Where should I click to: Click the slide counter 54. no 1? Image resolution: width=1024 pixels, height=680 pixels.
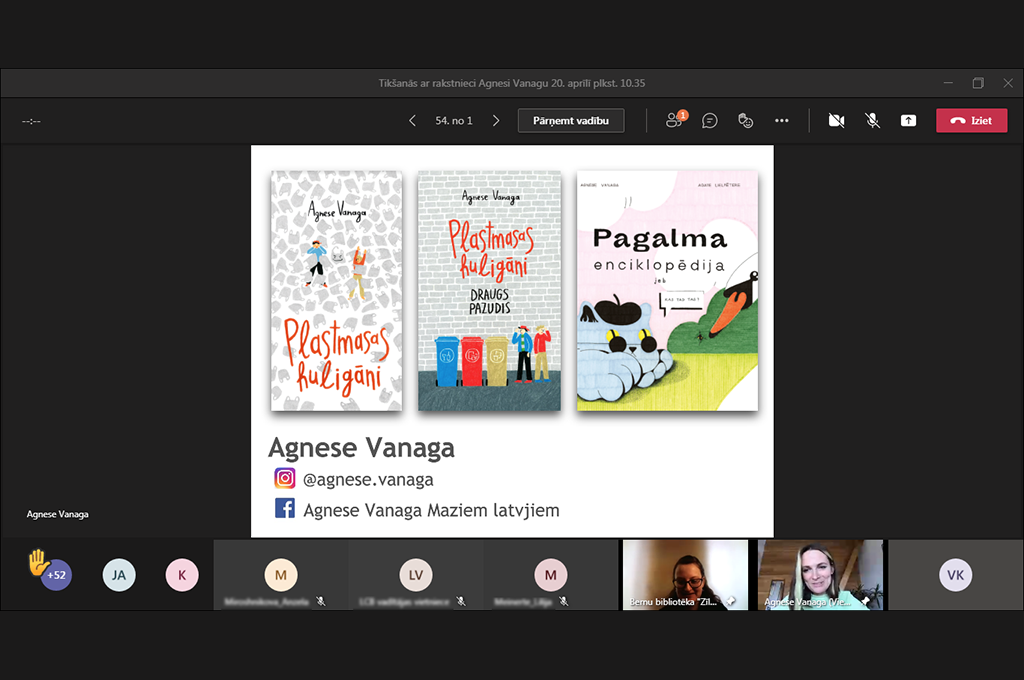(x=454, y=121)
